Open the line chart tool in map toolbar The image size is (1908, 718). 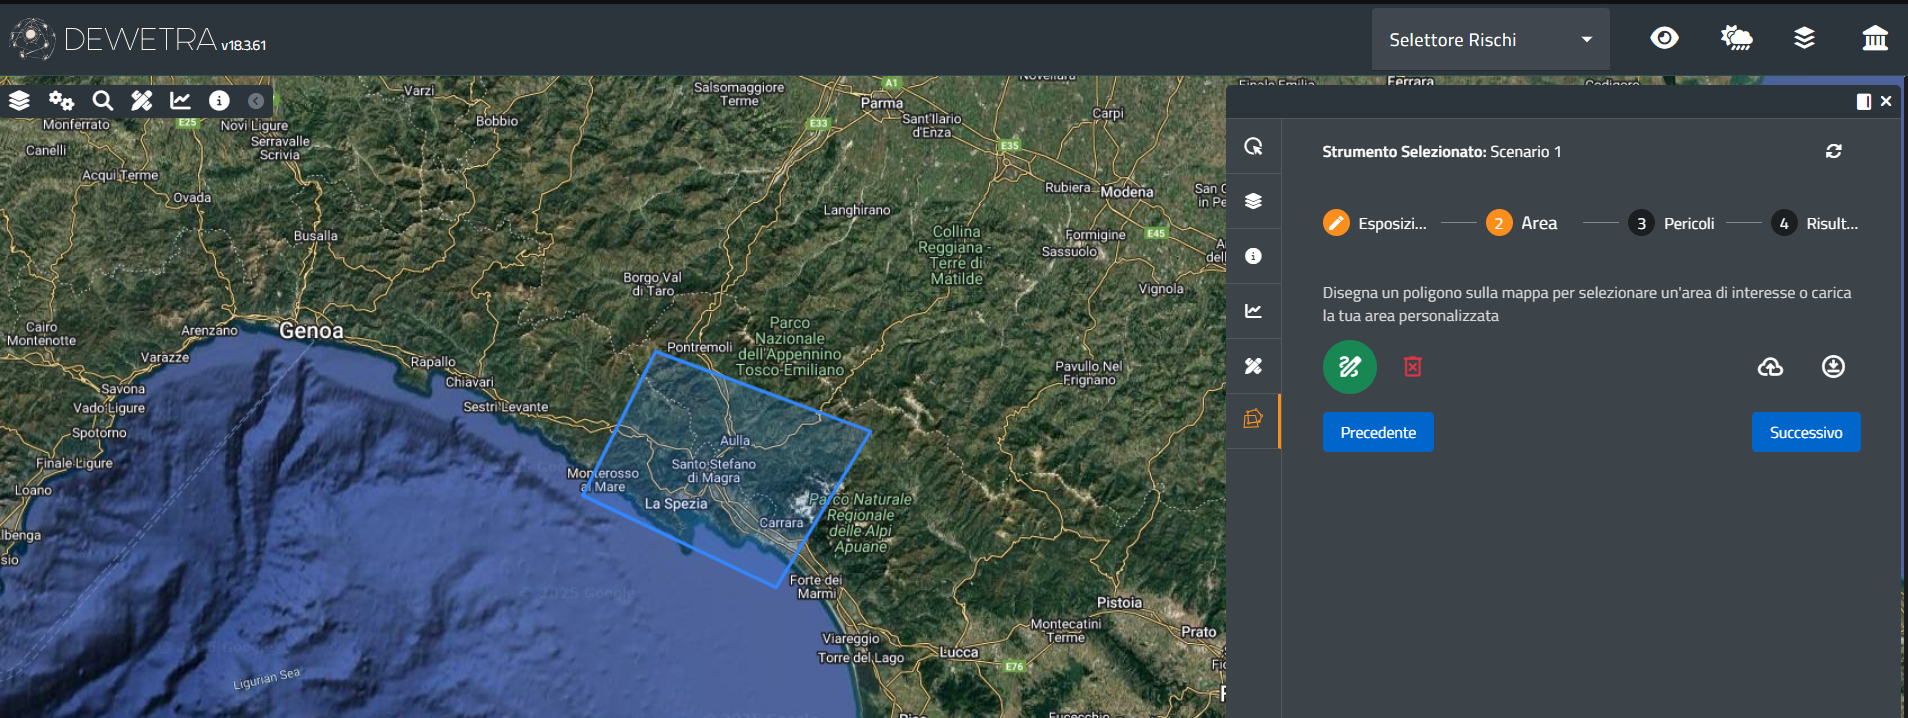[180, 100]
